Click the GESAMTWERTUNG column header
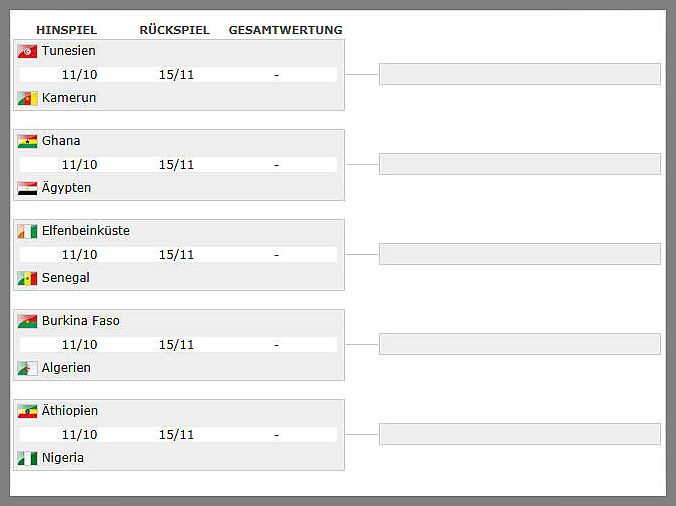Screen dimensions: 676x506 [x=285, y=30]
